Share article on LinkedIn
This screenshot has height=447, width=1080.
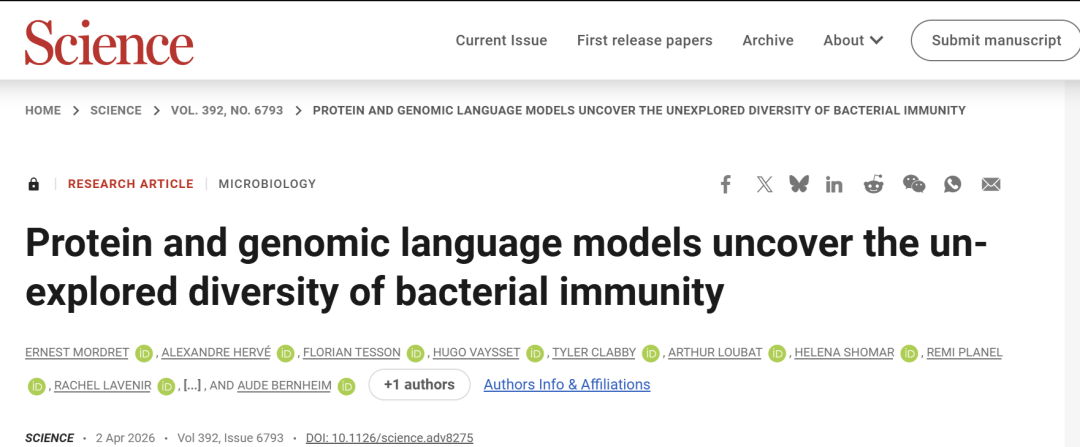834,184
